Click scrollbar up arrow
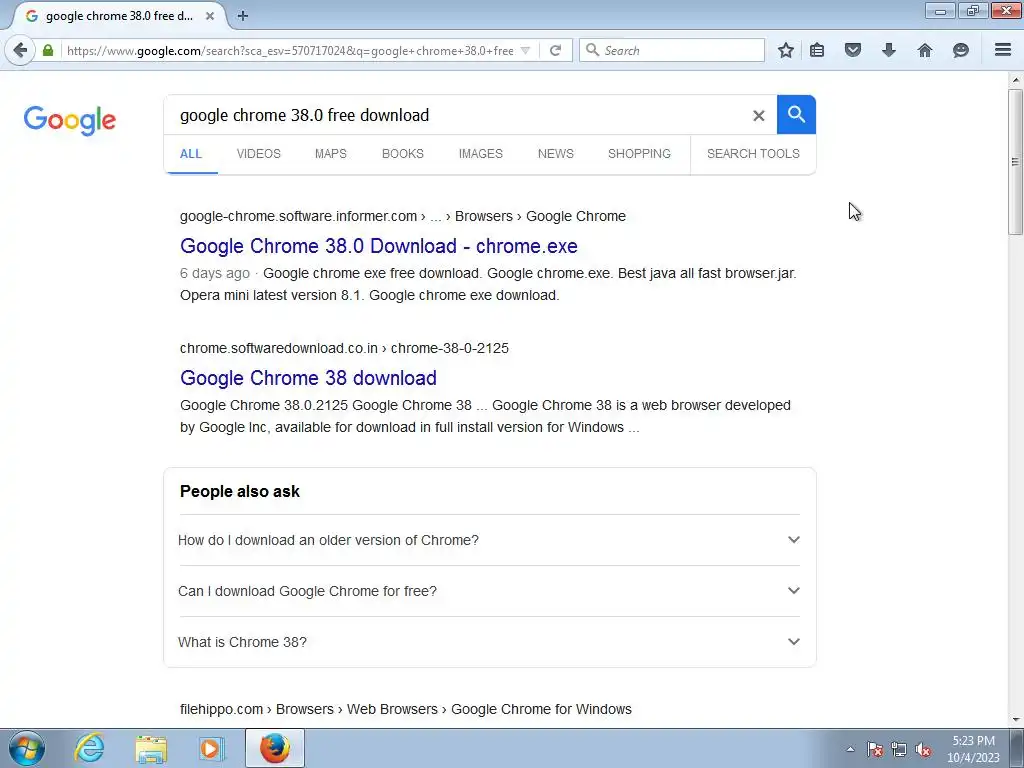 tap(1015, 80)
